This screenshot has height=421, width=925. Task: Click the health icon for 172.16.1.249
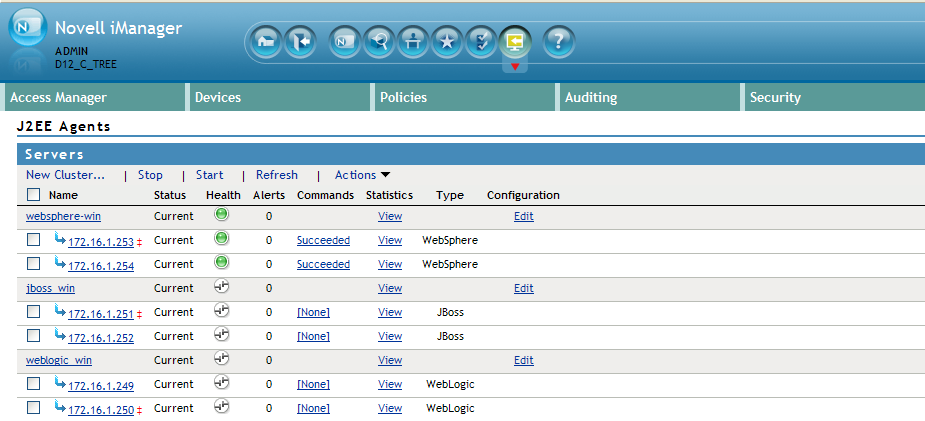click(x=221, y=383)
